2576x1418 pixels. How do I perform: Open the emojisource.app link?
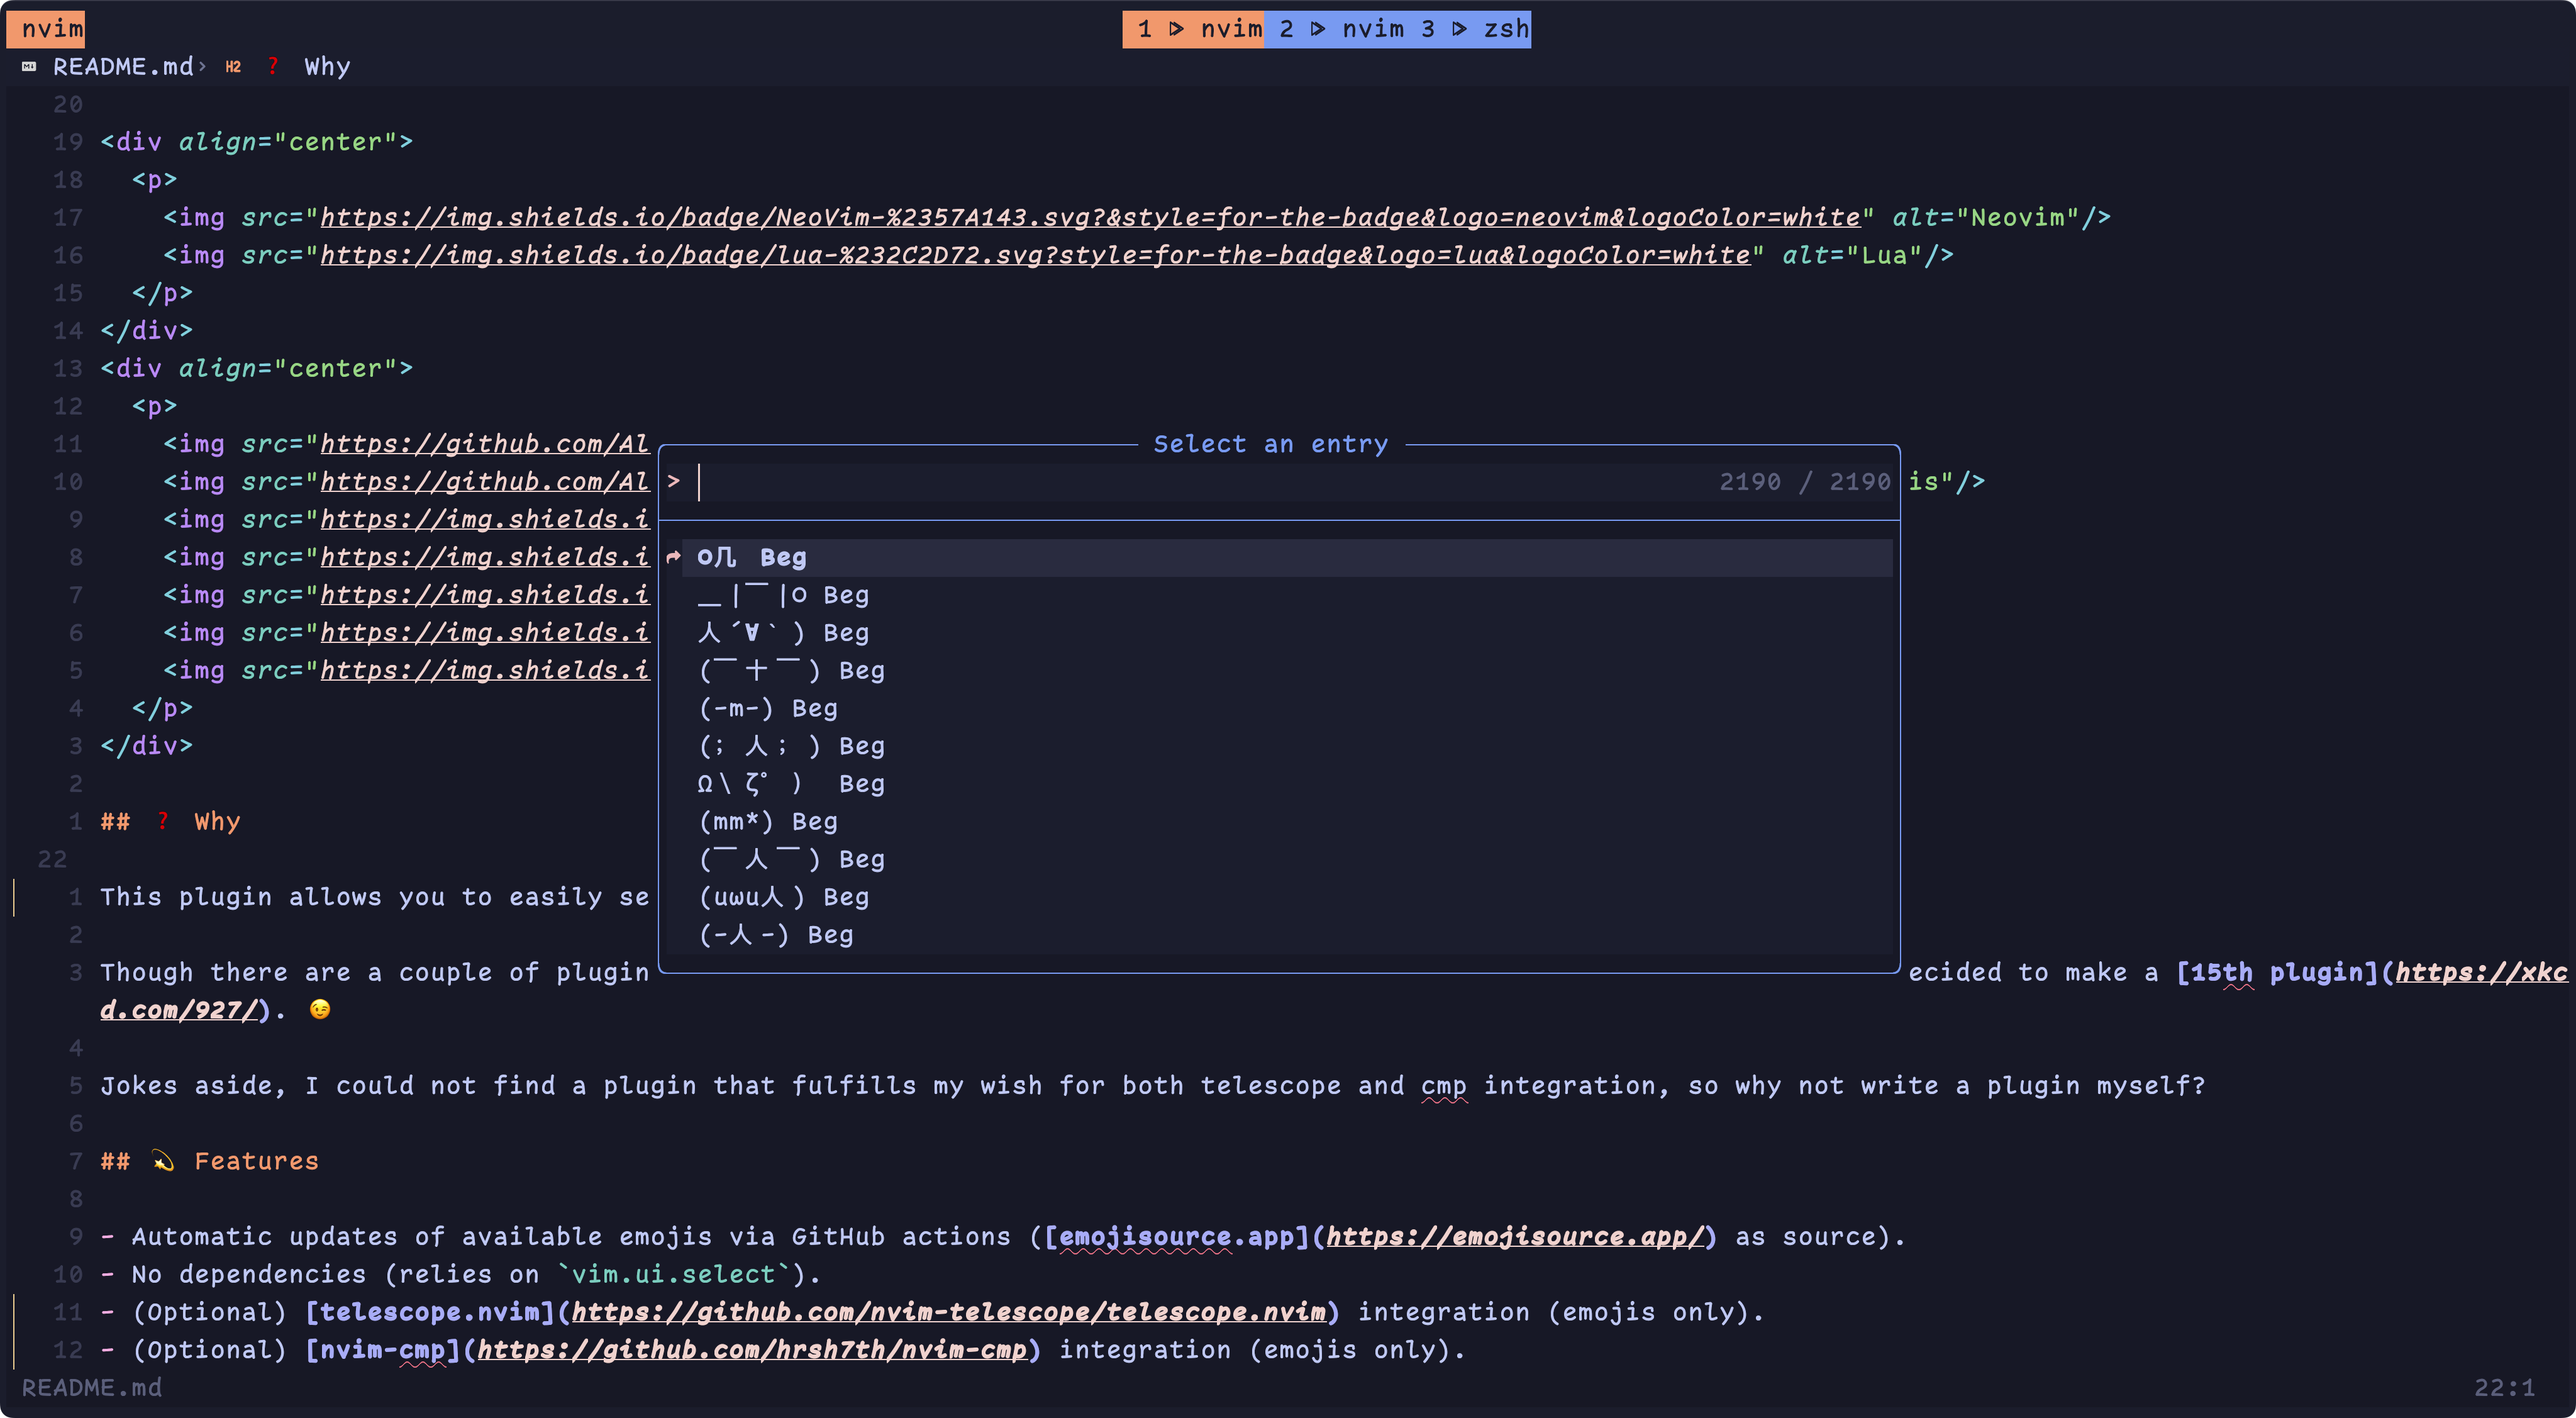pyautogui.click(x=1514, y=1236)
